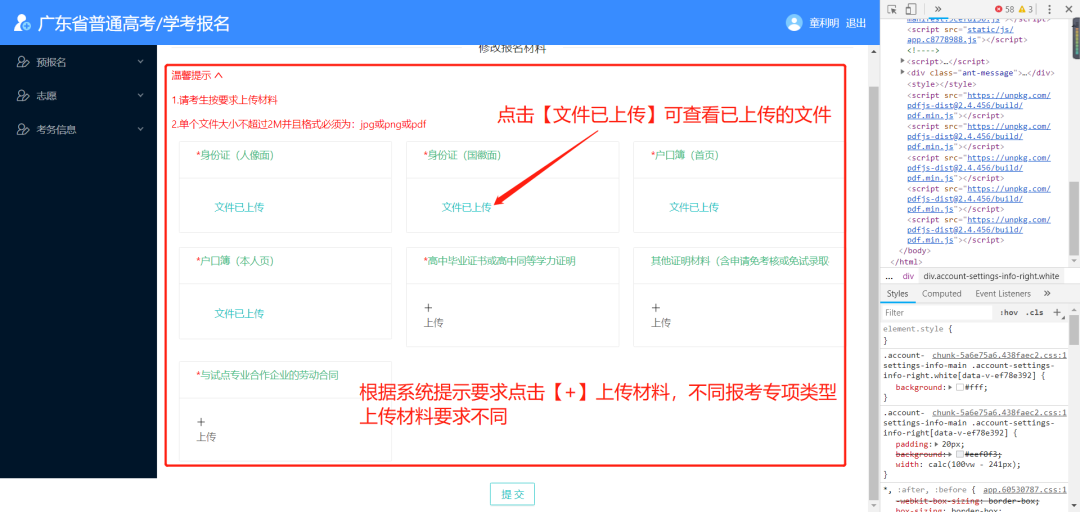
Task: Click the user avatar icon in header
Action: pos(794,23)
